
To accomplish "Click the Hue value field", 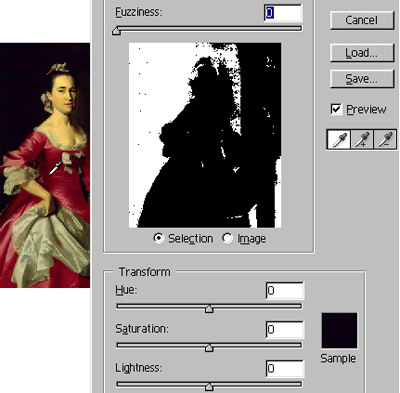I will click(285, 290).
